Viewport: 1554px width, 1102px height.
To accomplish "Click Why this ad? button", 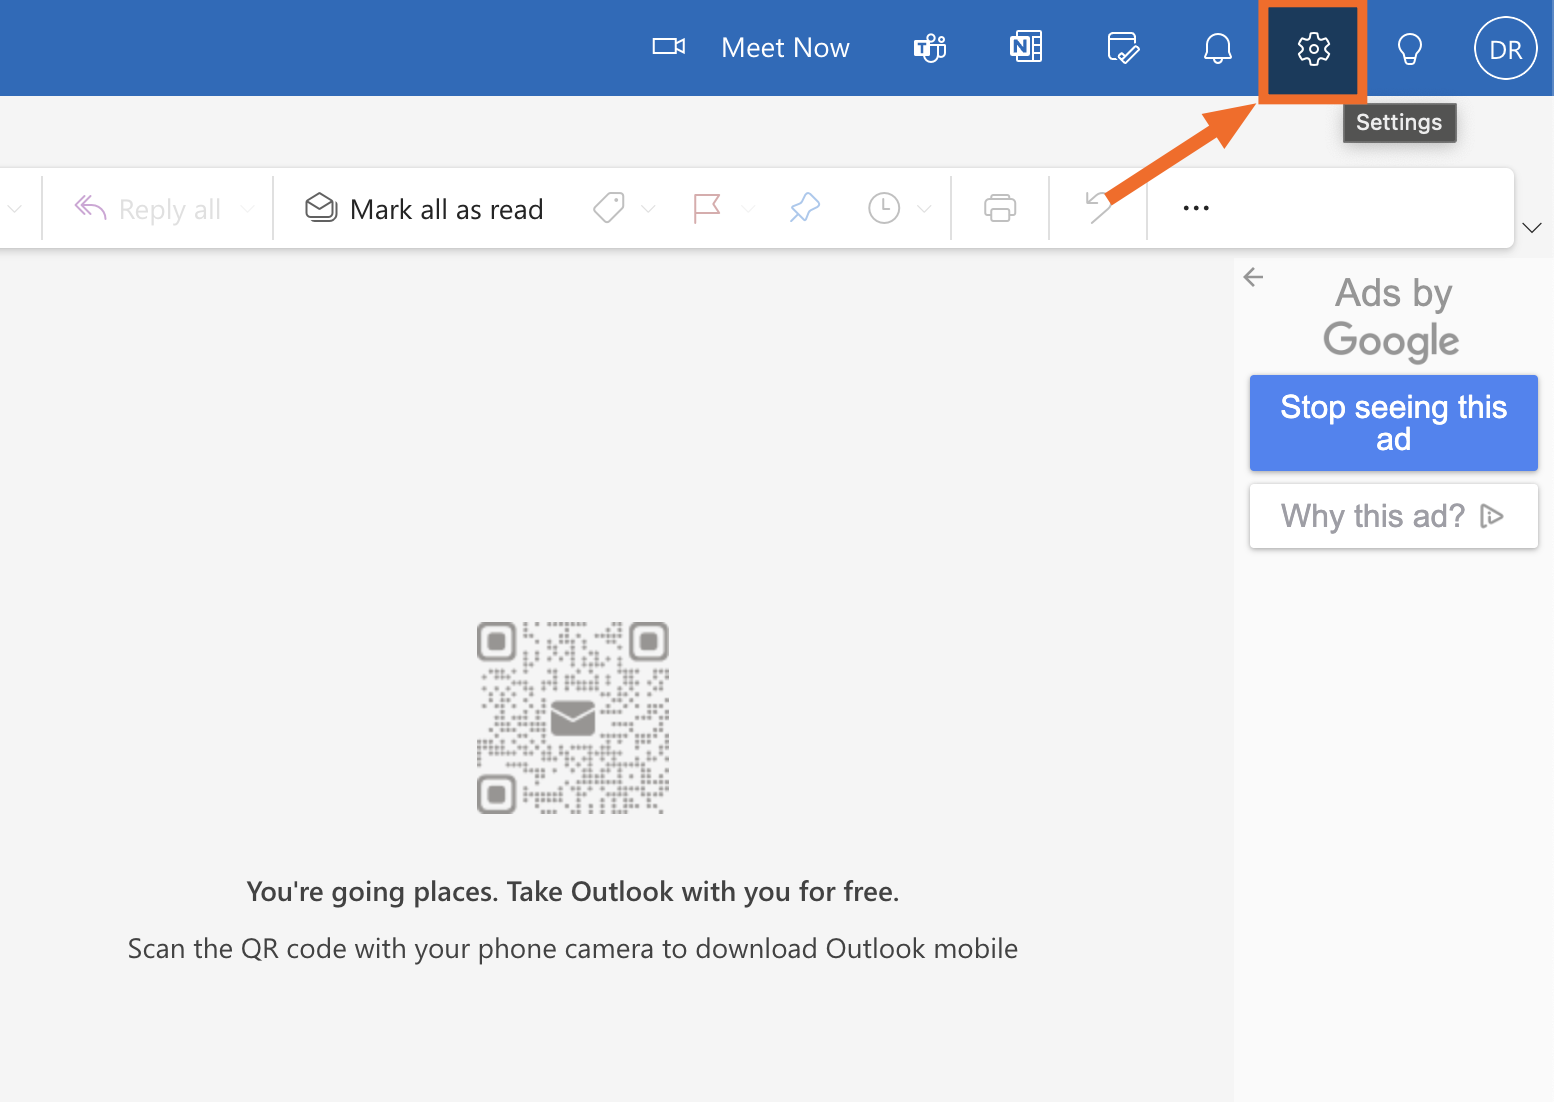I will 1393,516.
